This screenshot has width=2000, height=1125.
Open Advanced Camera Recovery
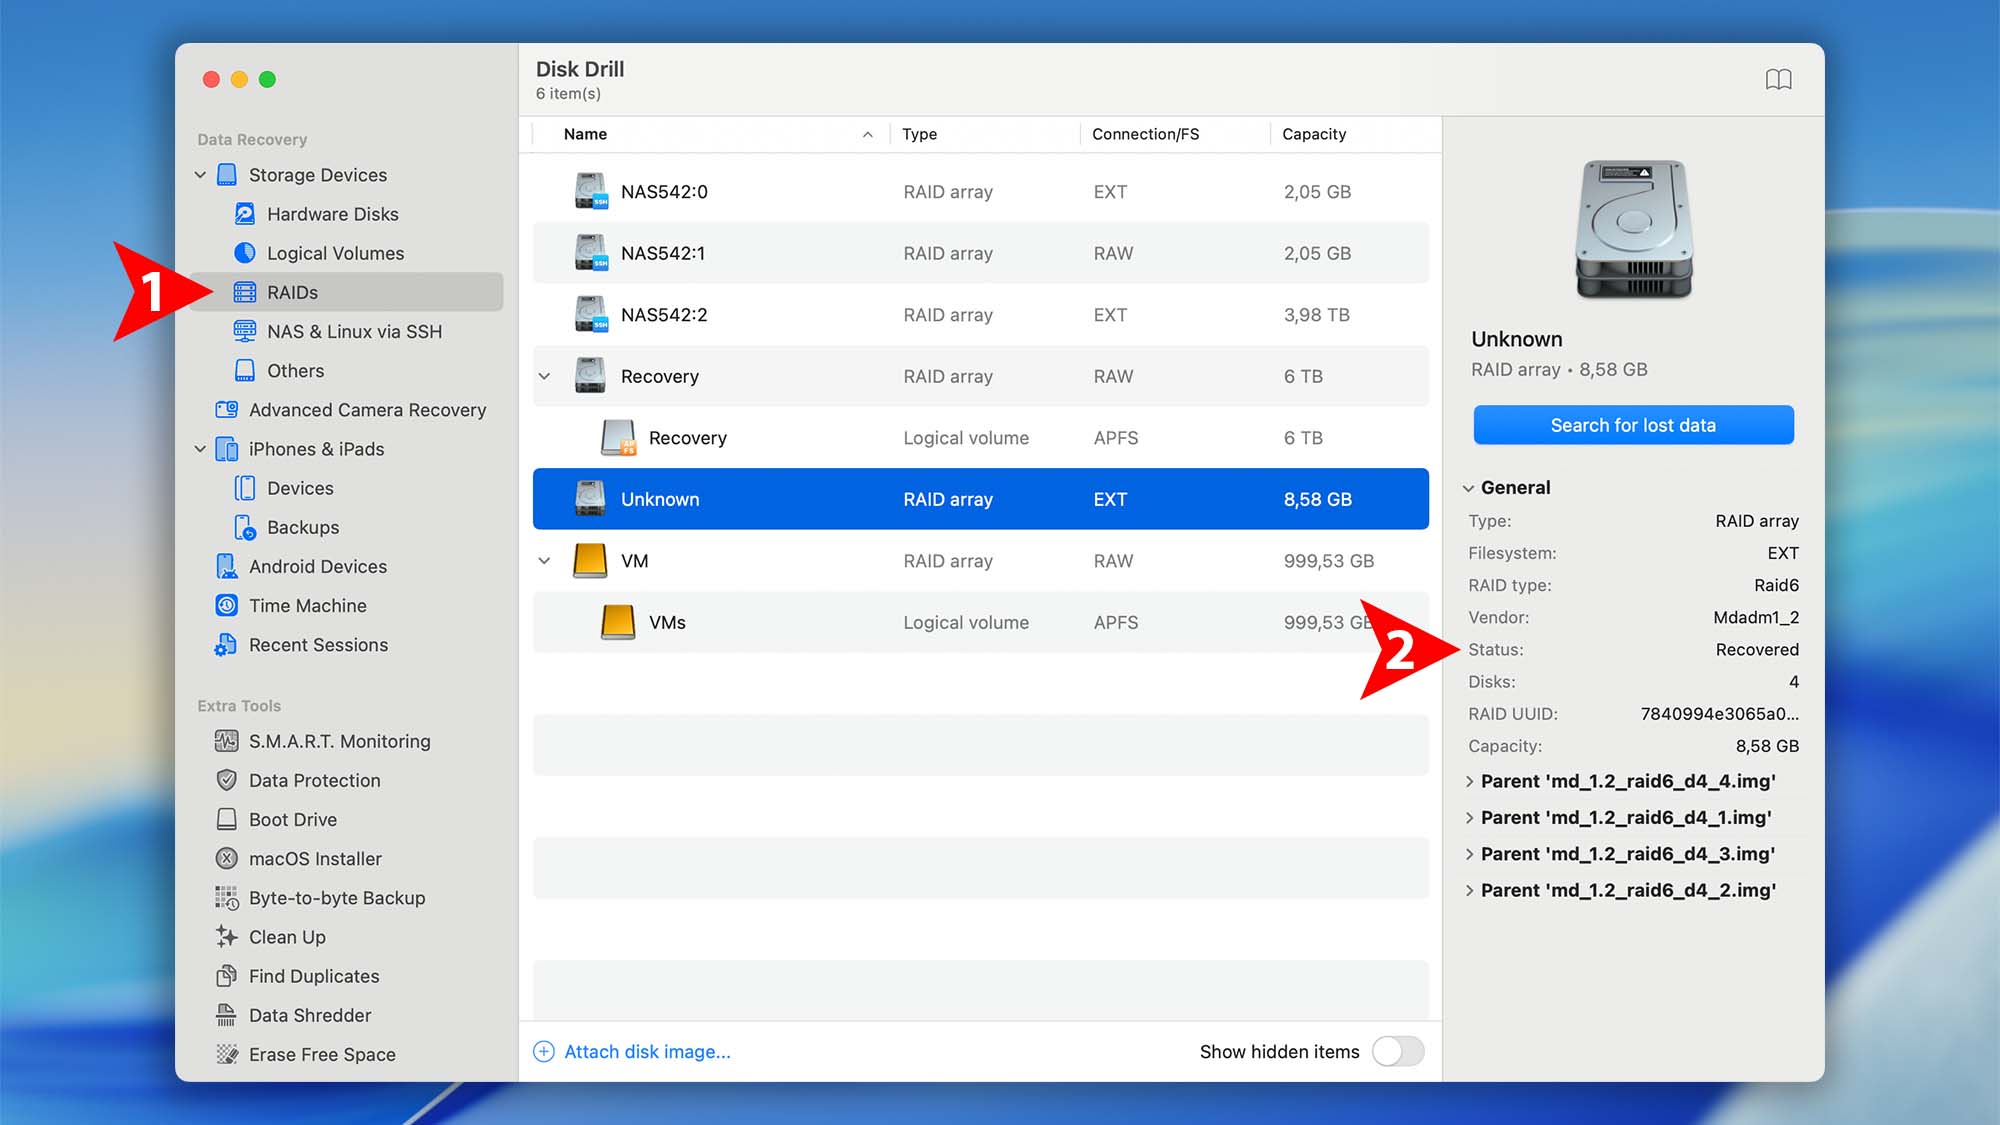[x=346, y=410]
